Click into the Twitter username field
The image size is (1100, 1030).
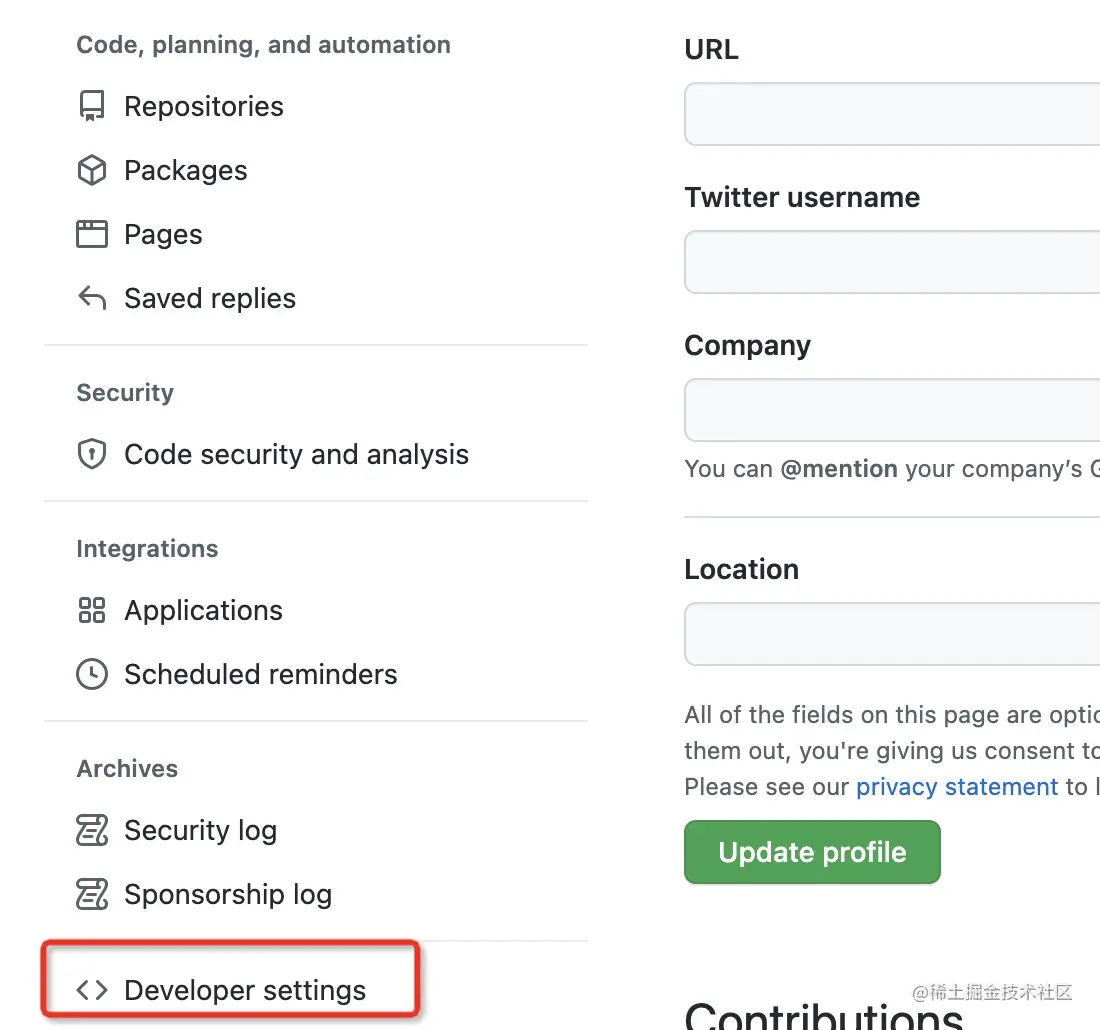click(x=892, y=262)
